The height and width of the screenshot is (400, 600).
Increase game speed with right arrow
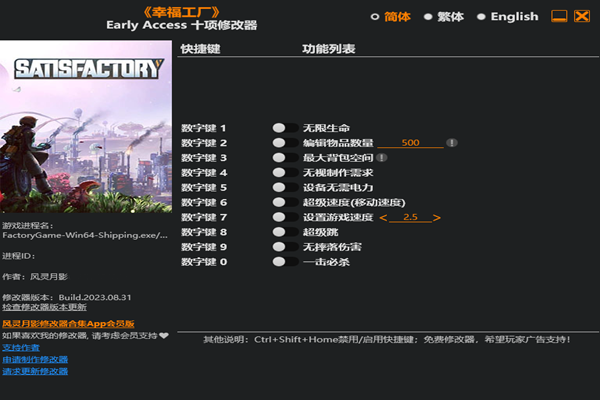coord(437,217)
